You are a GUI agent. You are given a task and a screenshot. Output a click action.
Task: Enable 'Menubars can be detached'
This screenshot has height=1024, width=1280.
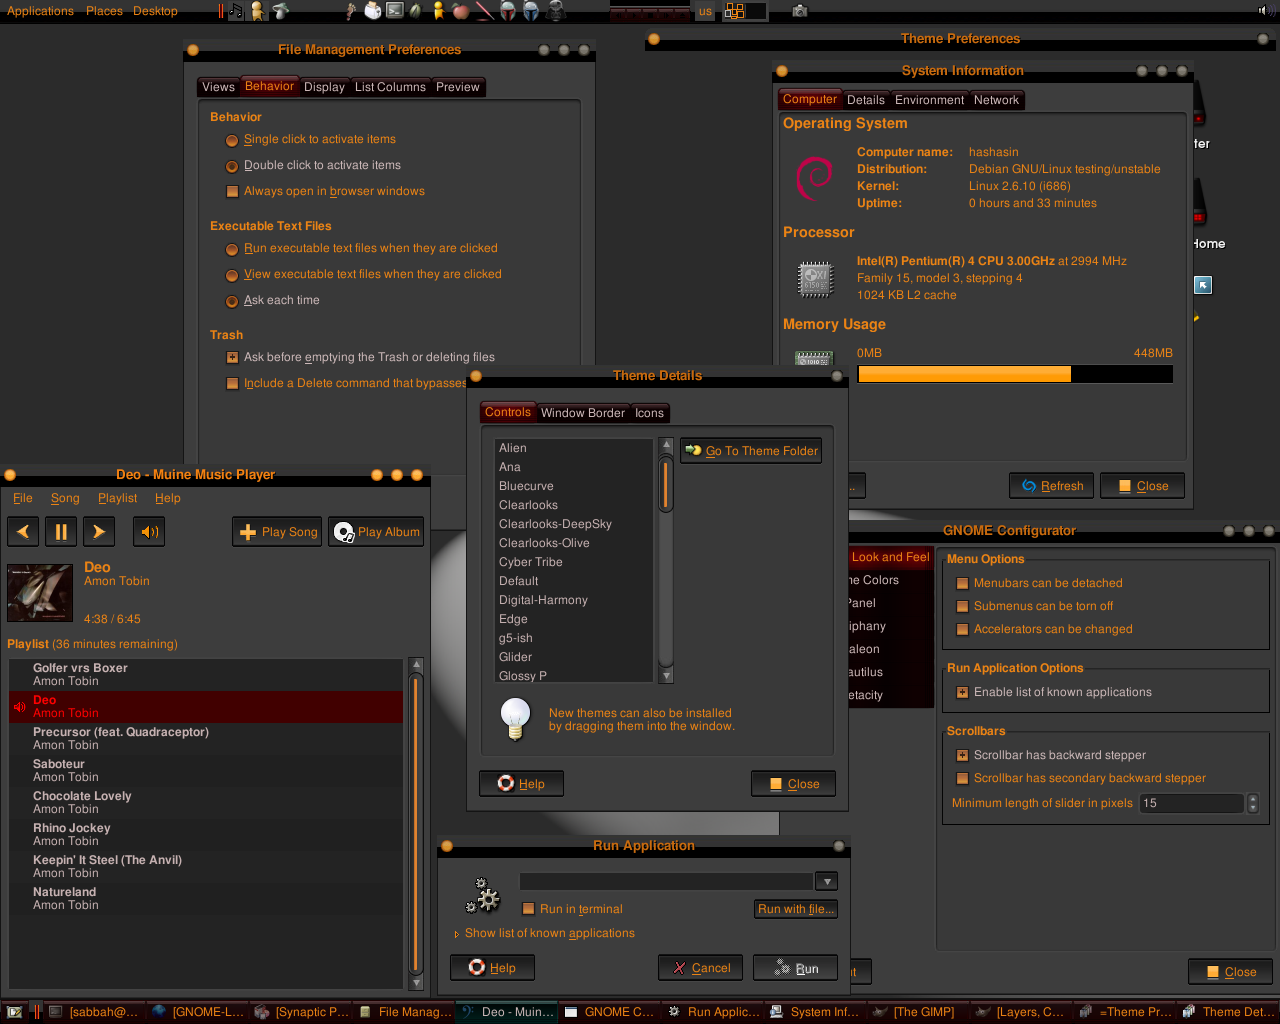pos(1039,584)
